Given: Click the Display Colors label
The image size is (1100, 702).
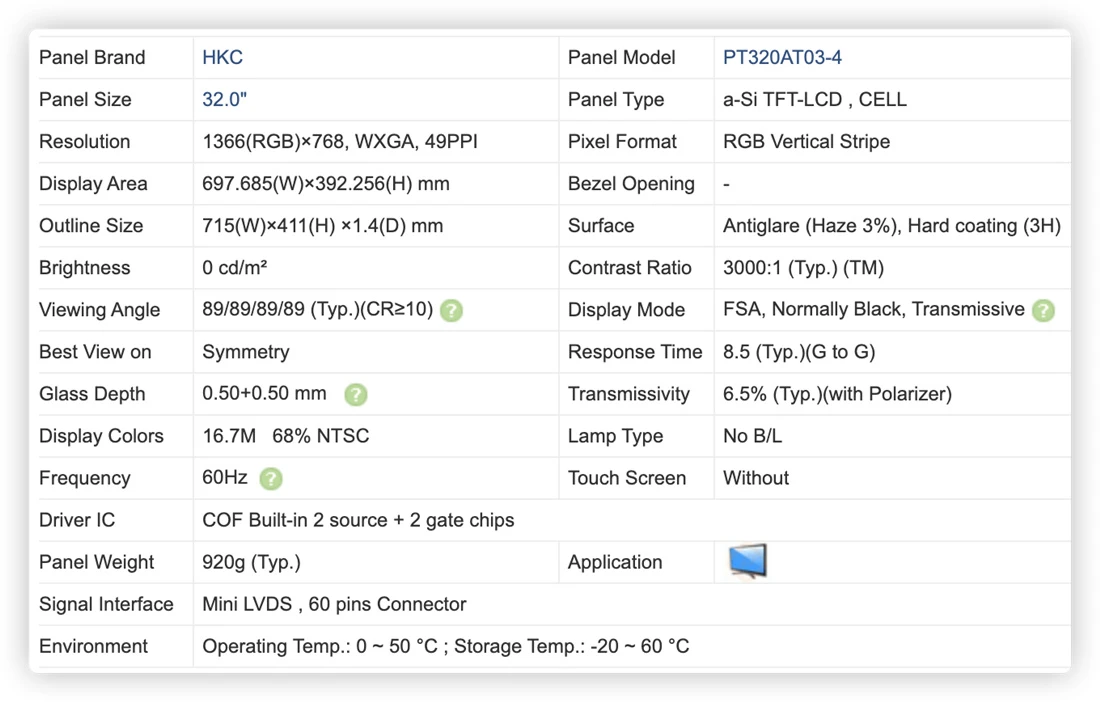Looking at the screenshot, I should click(101, 436).
